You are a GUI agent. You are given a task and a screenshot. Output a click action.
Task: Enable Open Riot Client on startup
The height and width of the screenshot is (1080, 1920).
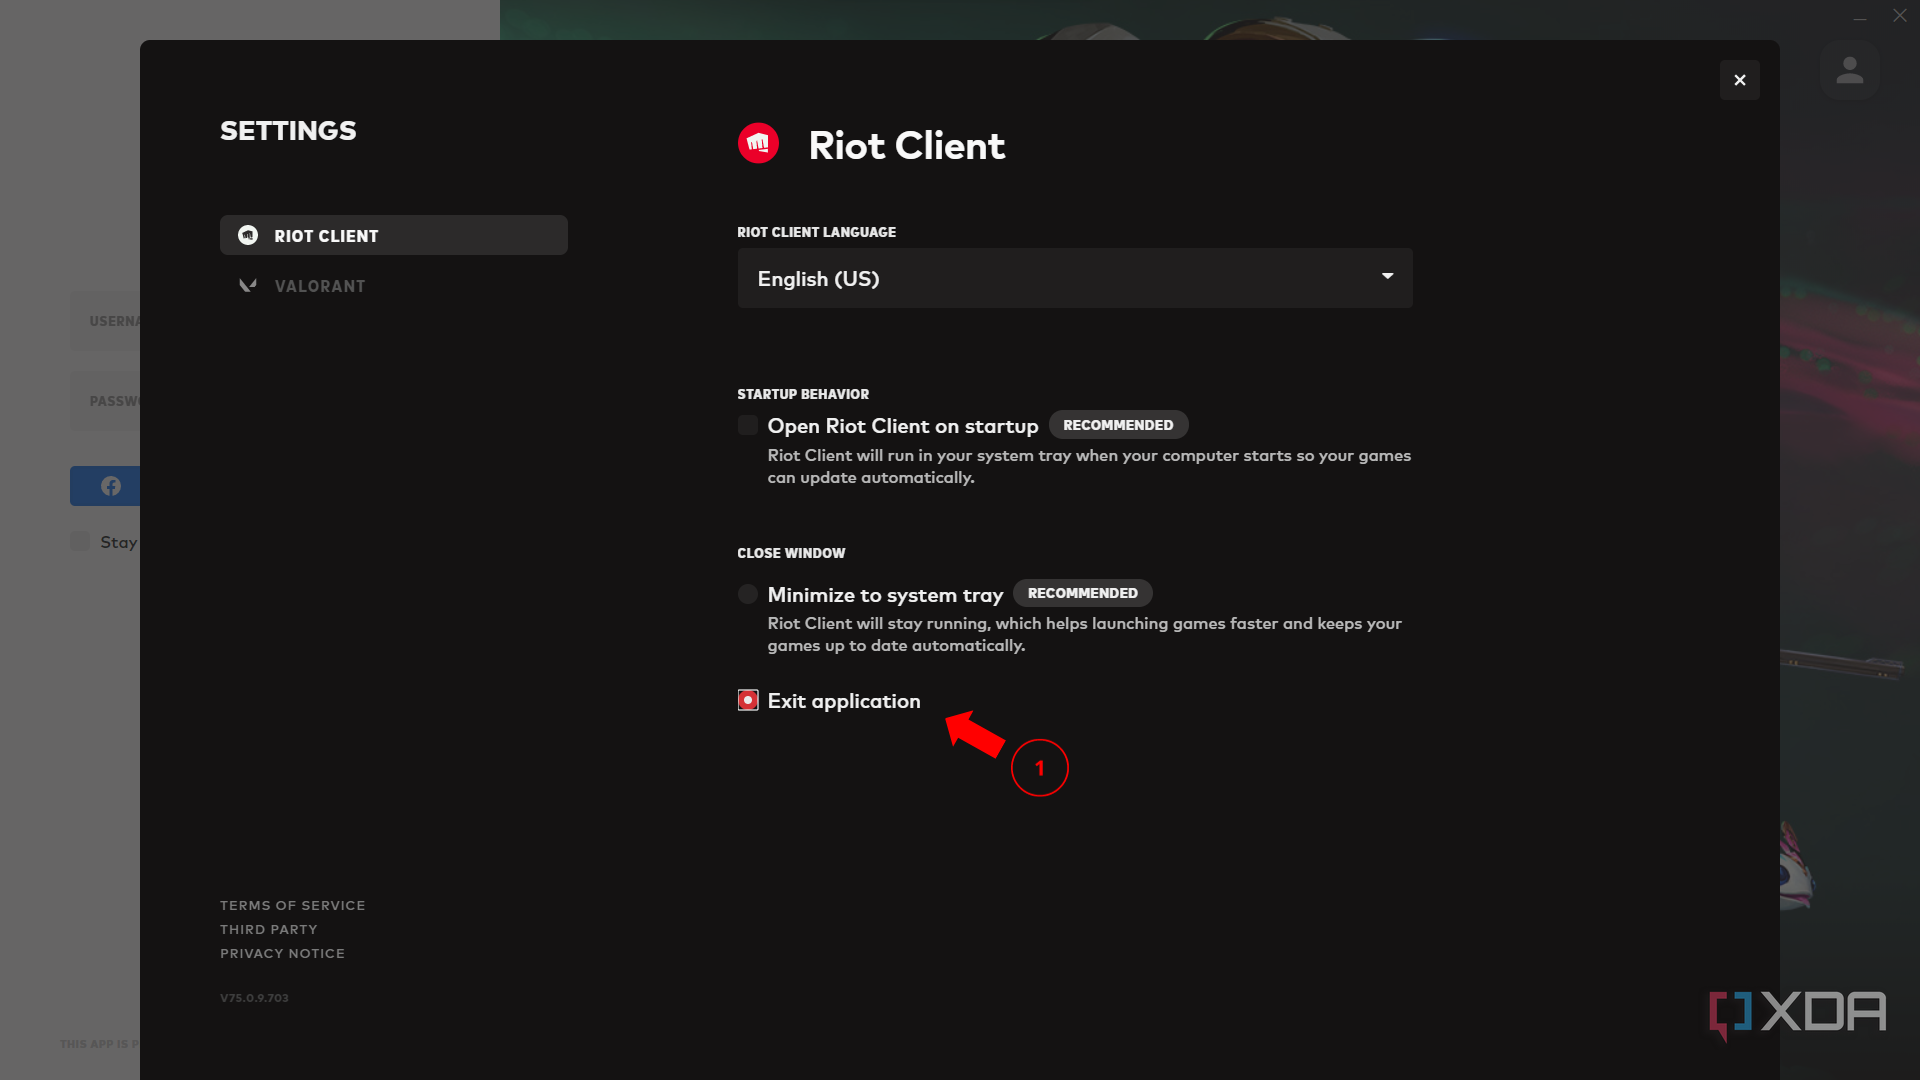pos(748,425)
